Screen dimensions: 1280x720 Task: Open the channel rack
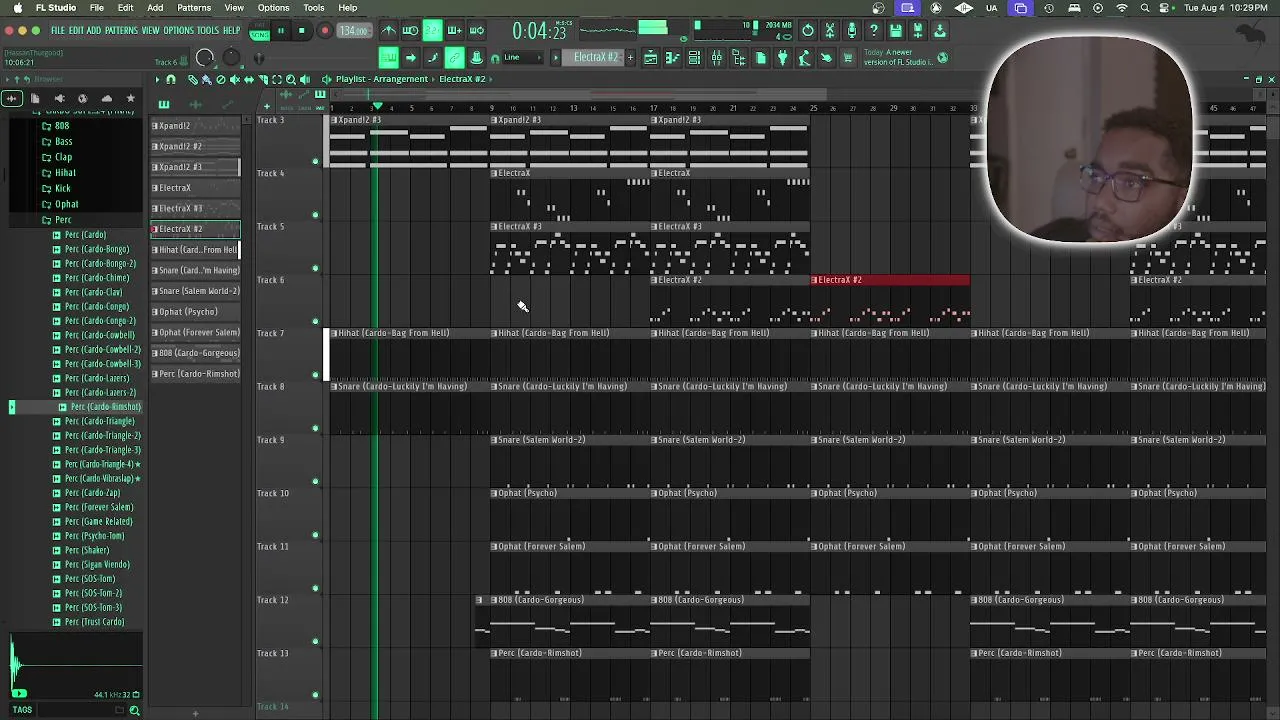[x=694, y=58]
